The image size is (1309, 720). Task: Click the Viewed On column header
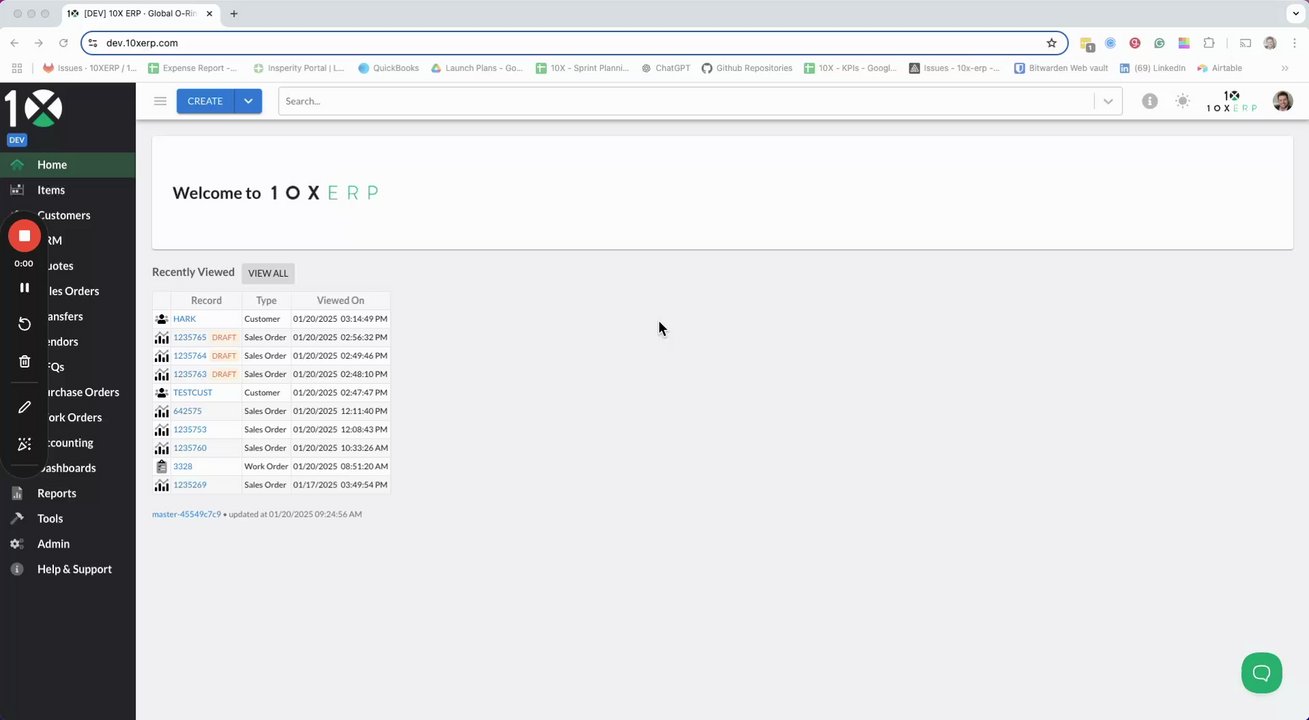(x=341, y=300)
